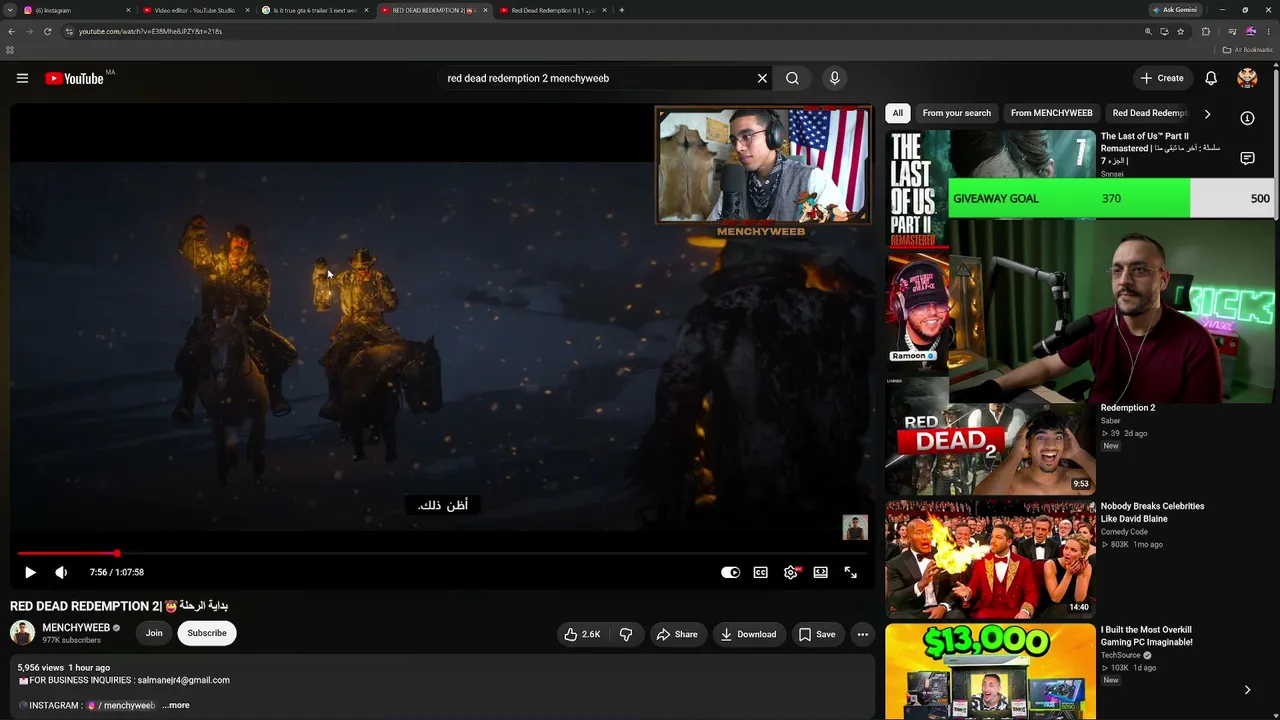Expand the description with ...more

pyautogui.click(x=176, y=705)
